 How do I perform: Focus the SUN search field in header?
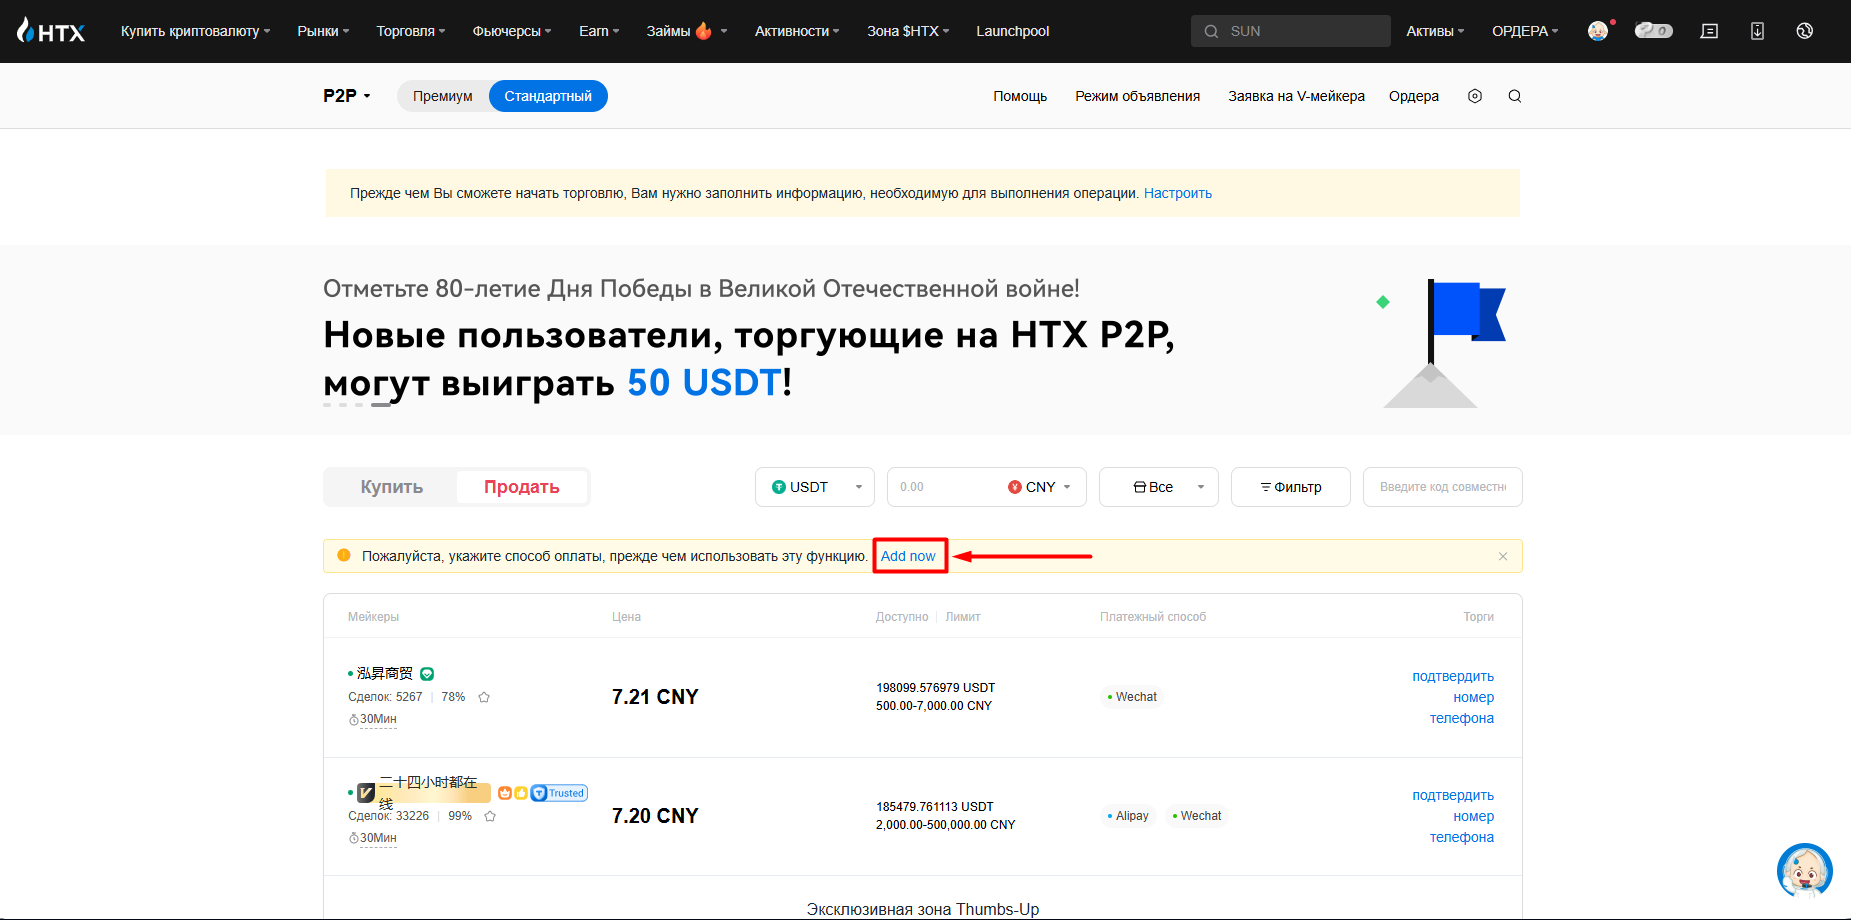[x=1291, y=31]
